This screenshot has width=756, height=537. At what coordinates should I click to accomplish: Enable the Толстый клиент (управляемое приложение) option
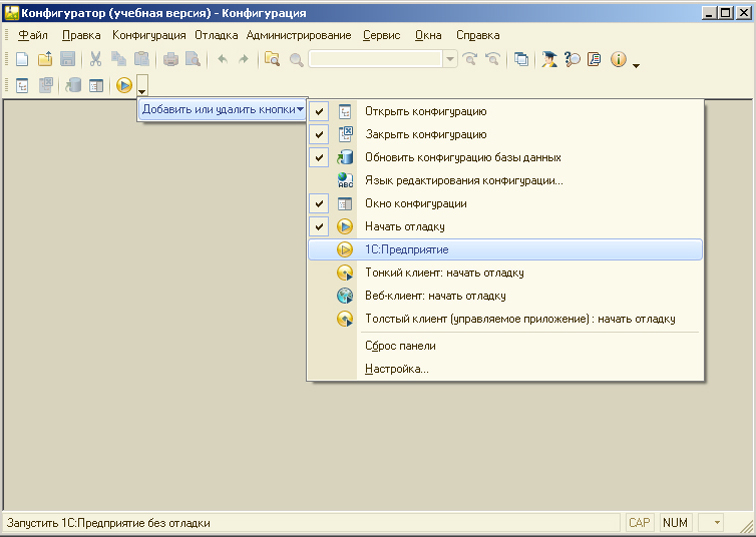pyautogui.click(x=505, y=319)
